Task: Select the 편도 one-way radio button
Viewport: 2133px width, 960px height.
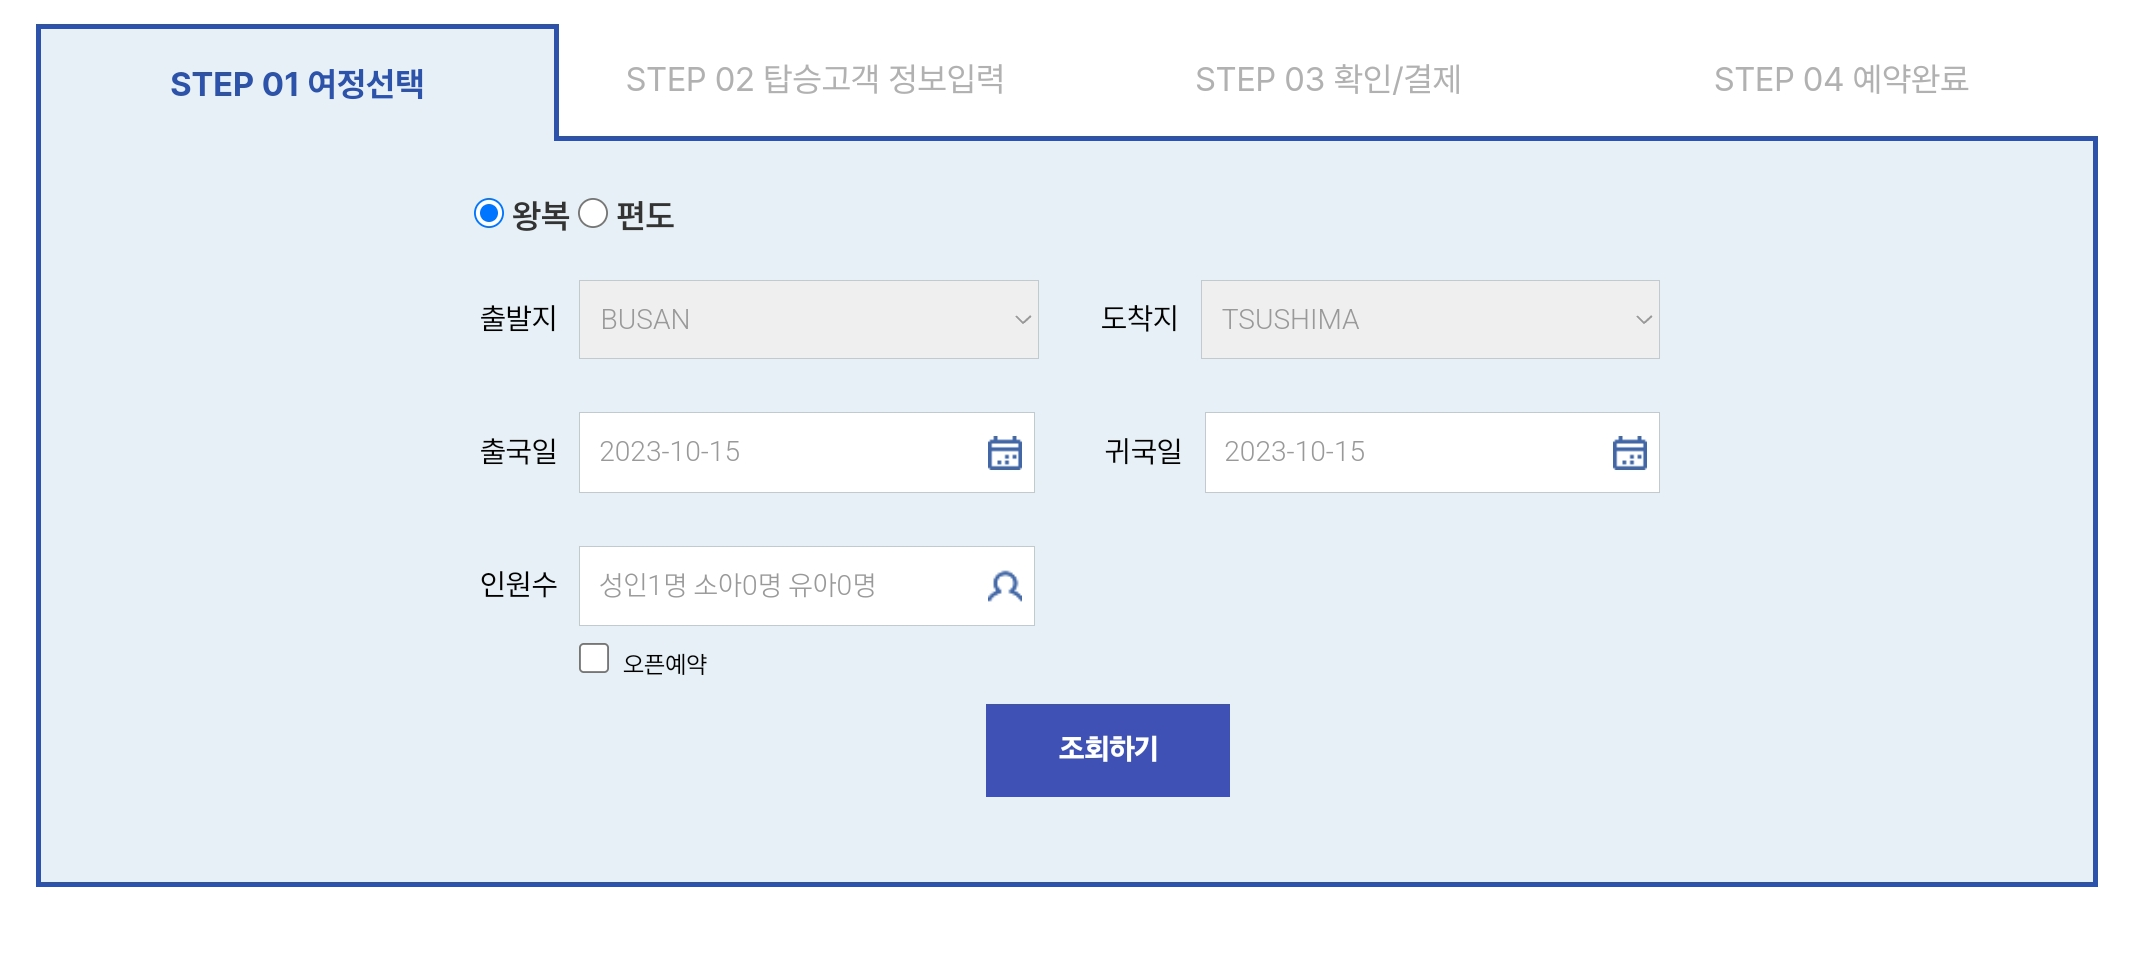Action: 594,212
